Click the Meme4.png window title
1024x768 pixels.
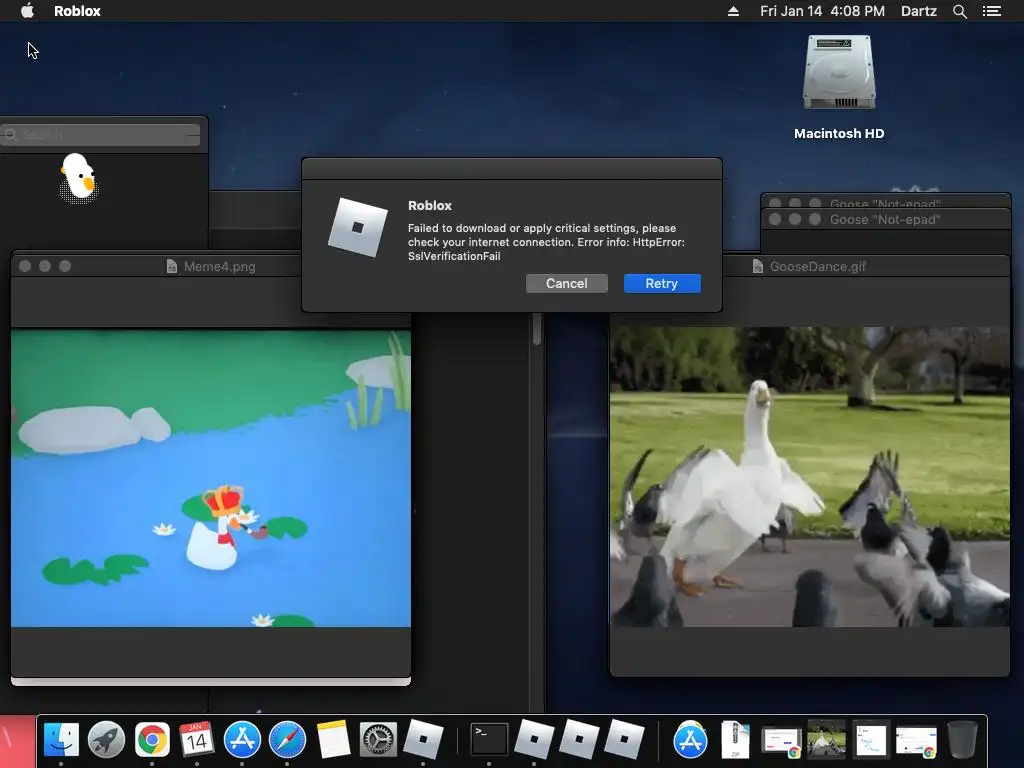click(219, 266)
